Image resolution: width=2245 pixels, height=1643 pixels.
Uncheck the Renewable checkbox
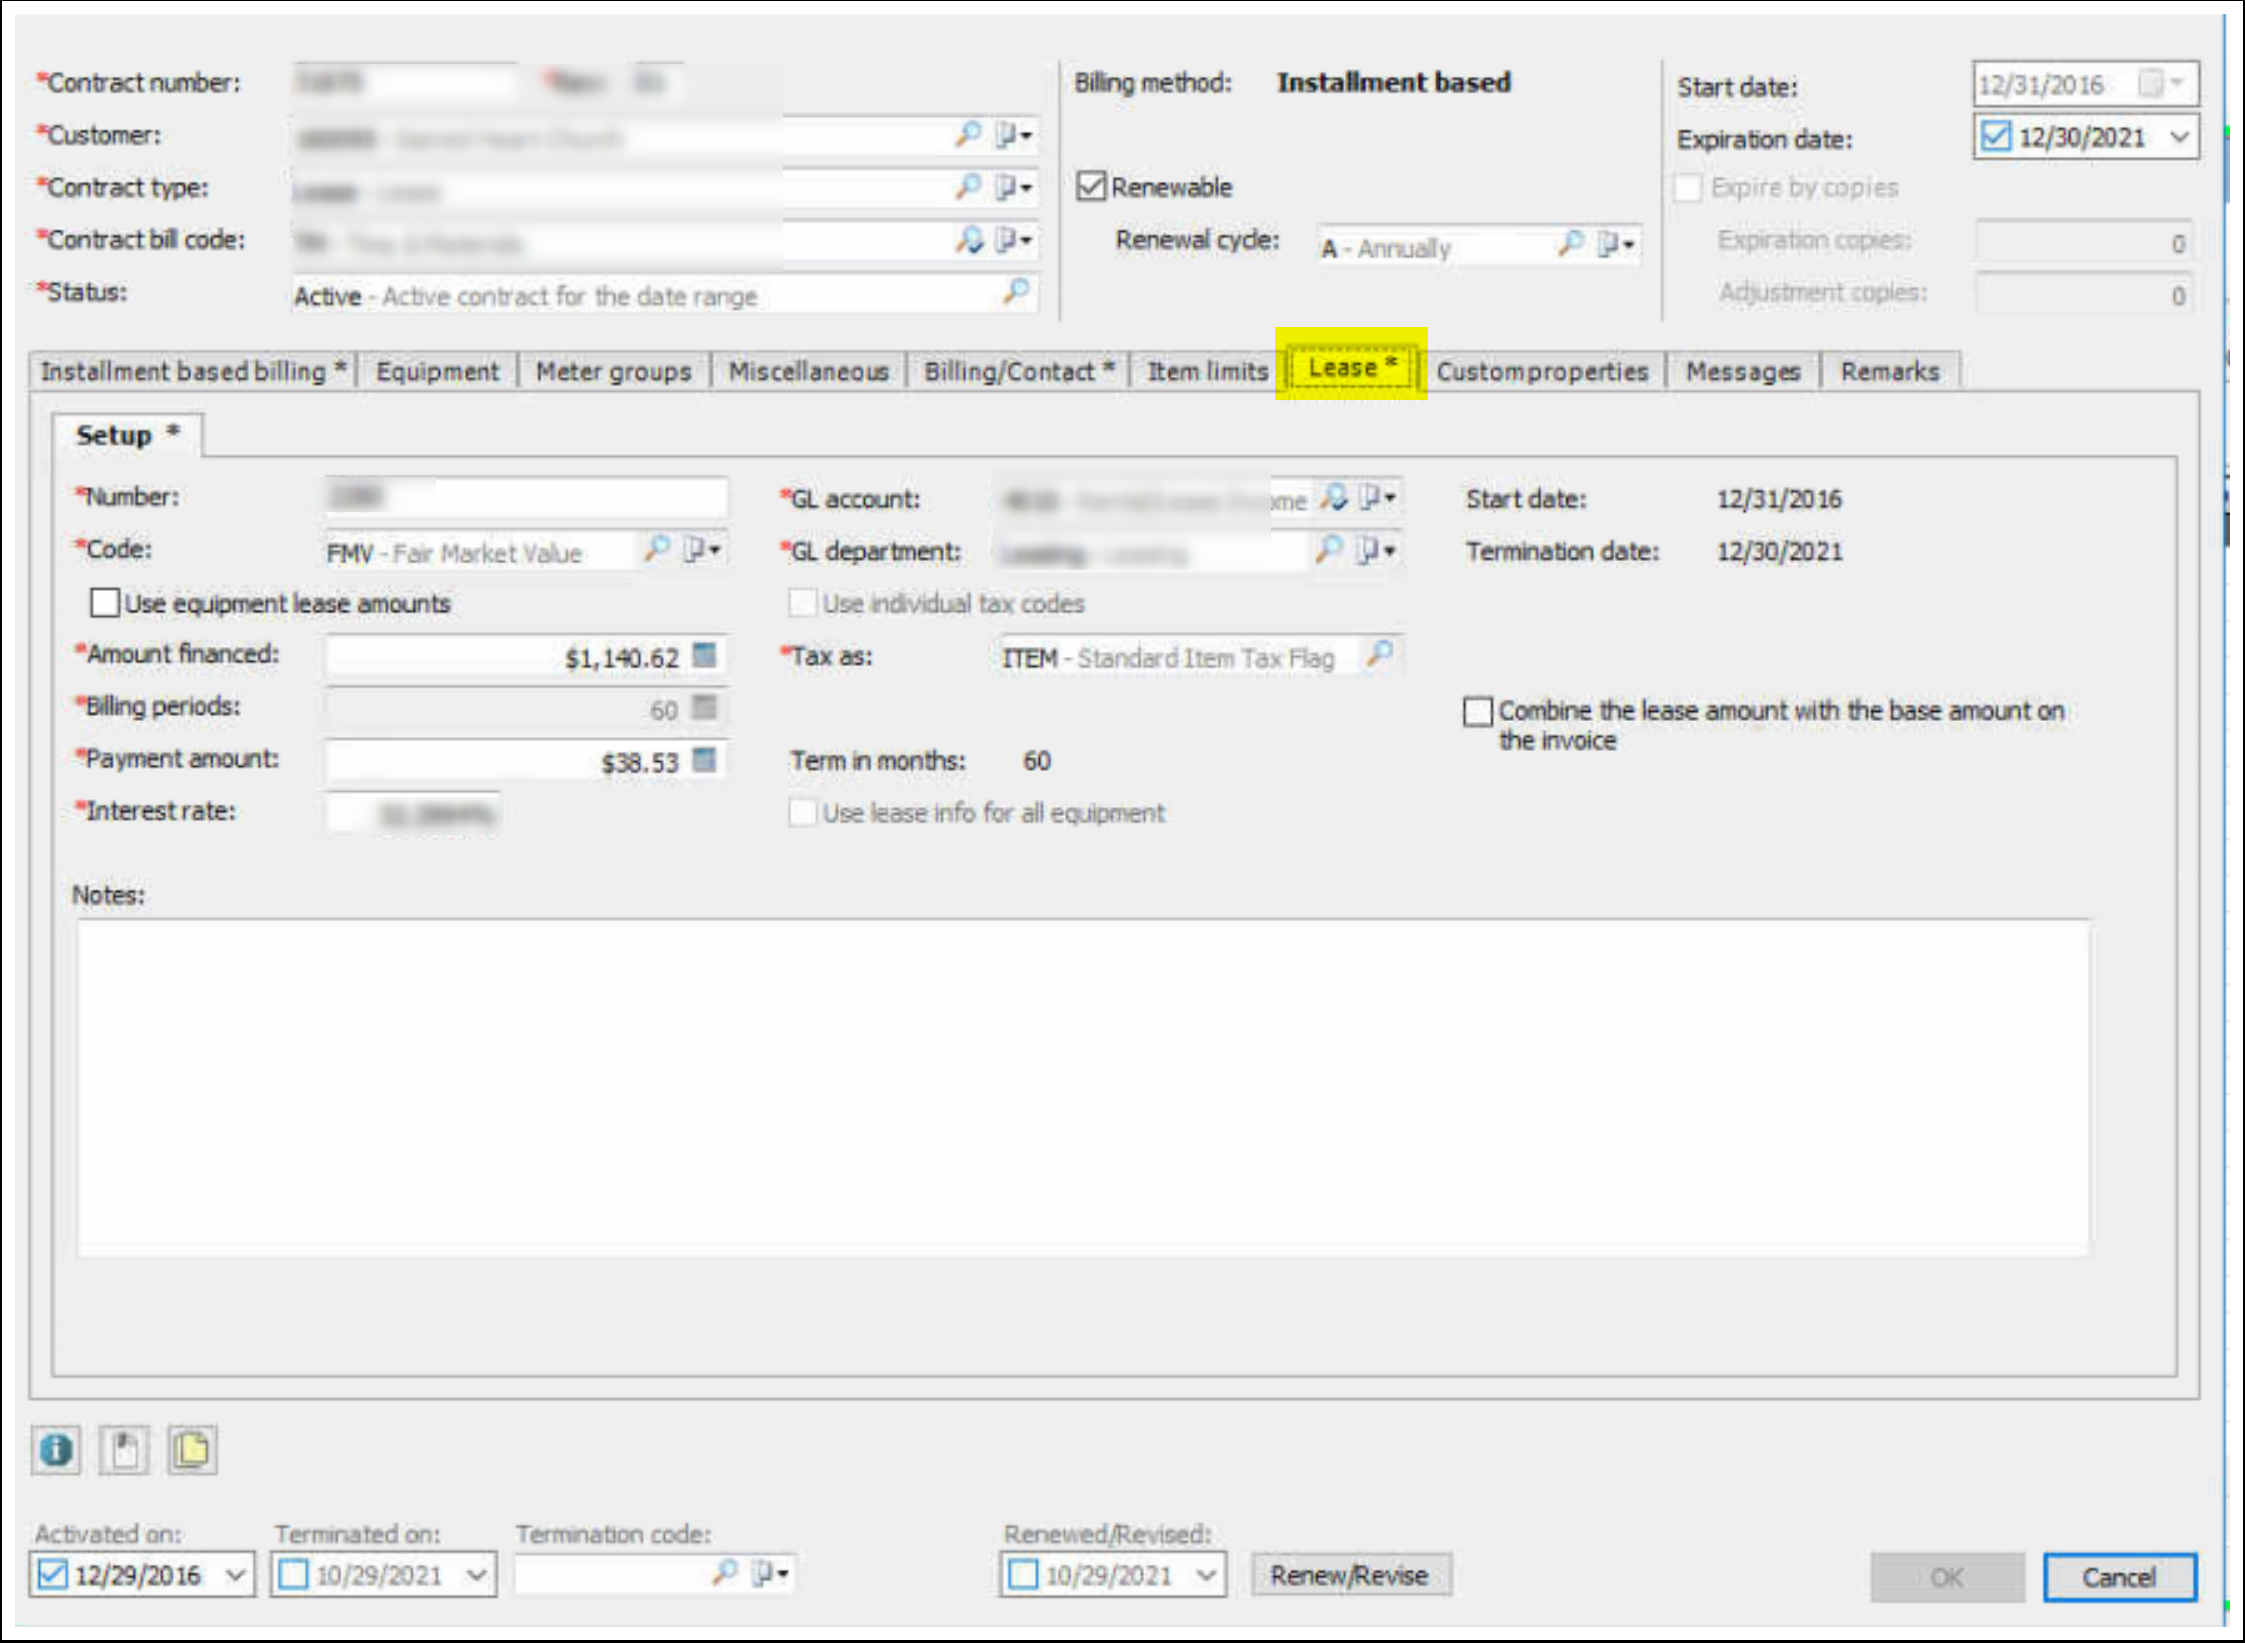(1091, 187)
